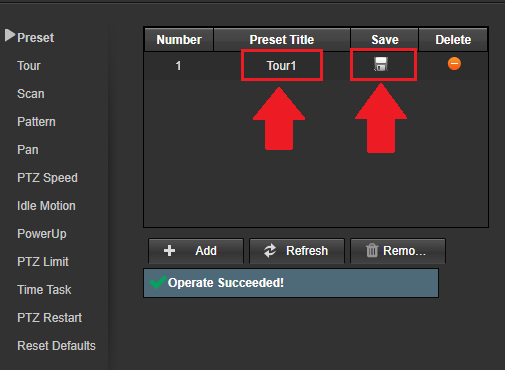This screenshot has height=370, width=505.
Task: Click the arrow marker beside Preset
Action: pyautogui.click(x=10, y=35)
